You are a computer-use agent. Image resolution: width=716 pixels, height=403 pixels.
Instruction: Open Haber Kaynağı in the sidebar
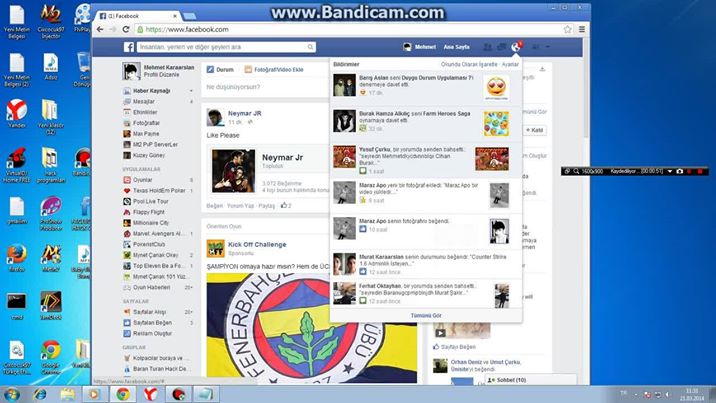point(151,91)
